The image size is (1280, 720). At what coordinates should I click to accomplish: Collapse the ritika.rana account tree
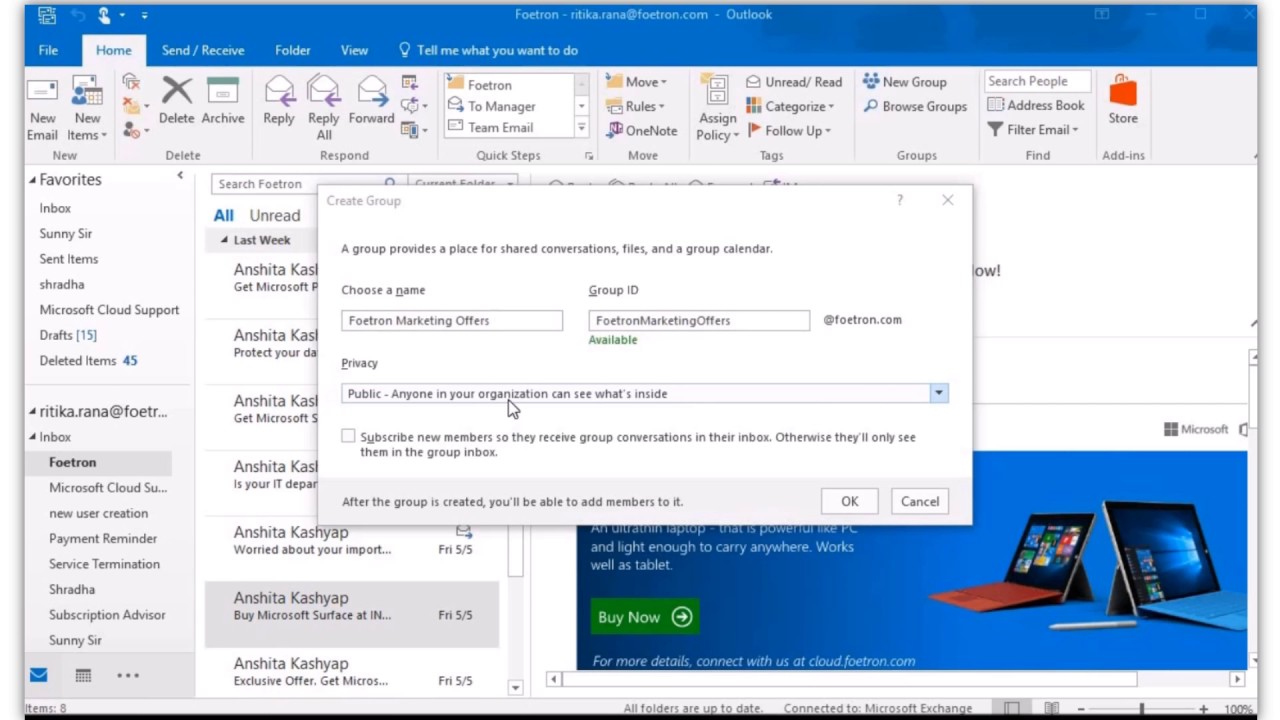click(x=32, y=411)
